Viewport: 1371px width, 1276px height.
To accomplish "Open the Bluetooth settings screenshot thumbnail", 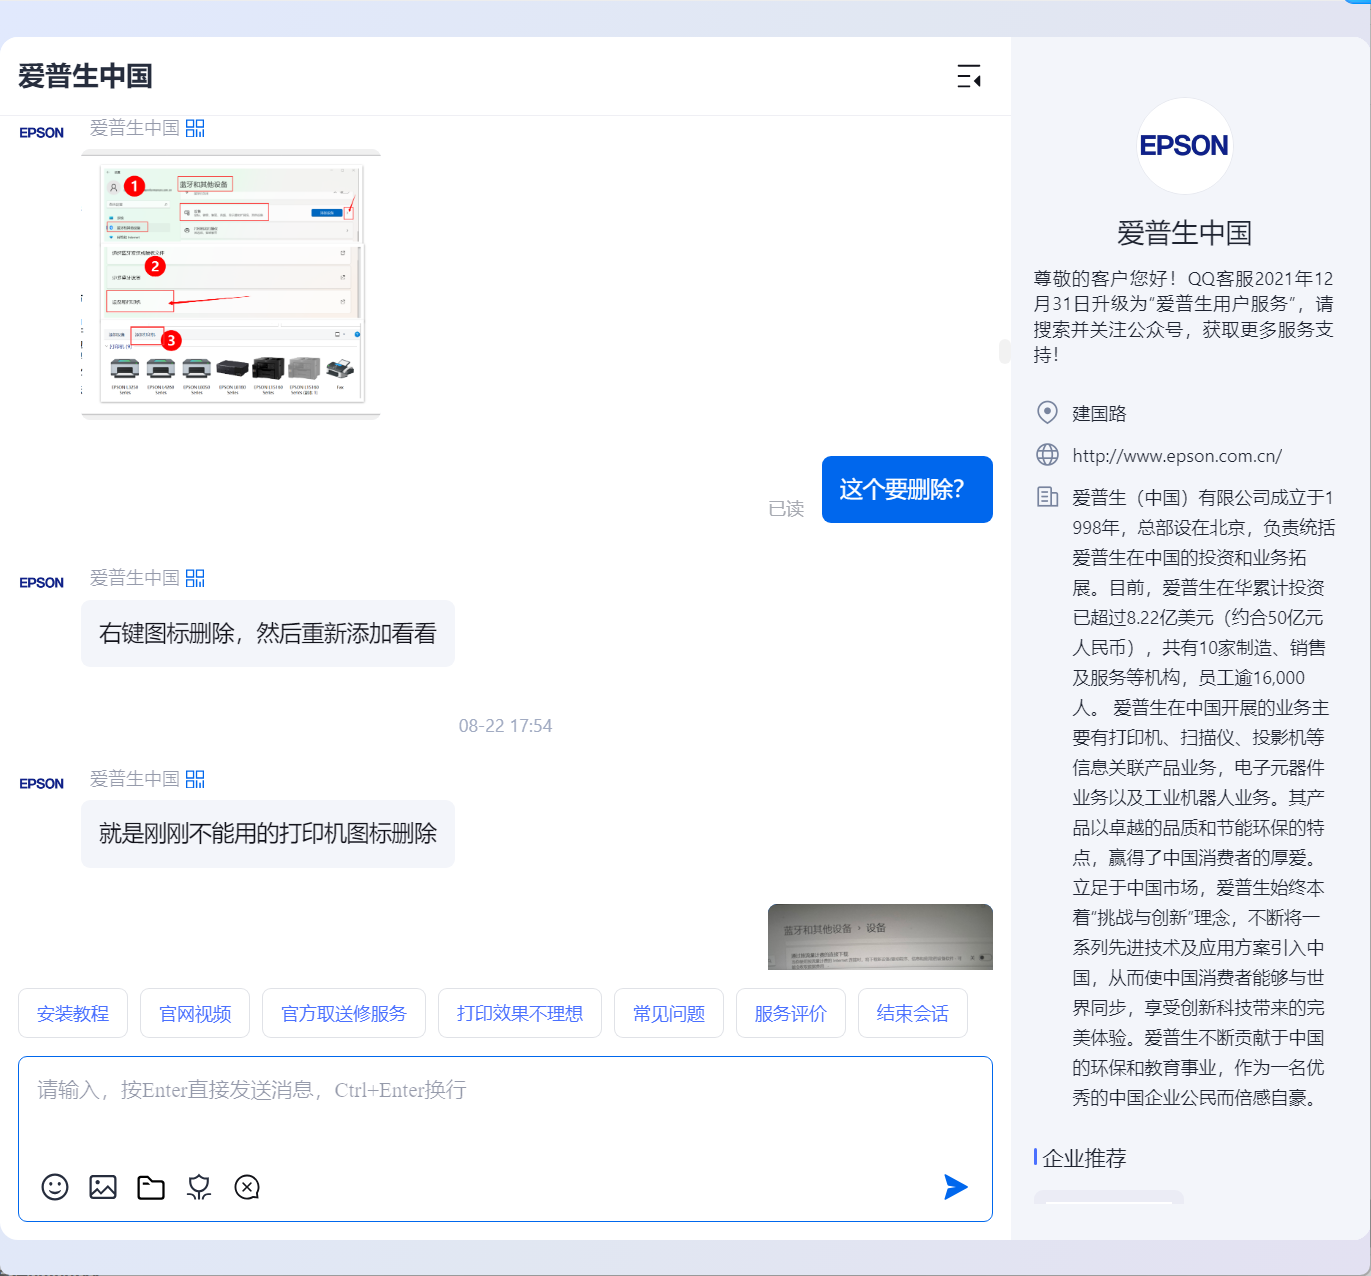I will (231, 284).
